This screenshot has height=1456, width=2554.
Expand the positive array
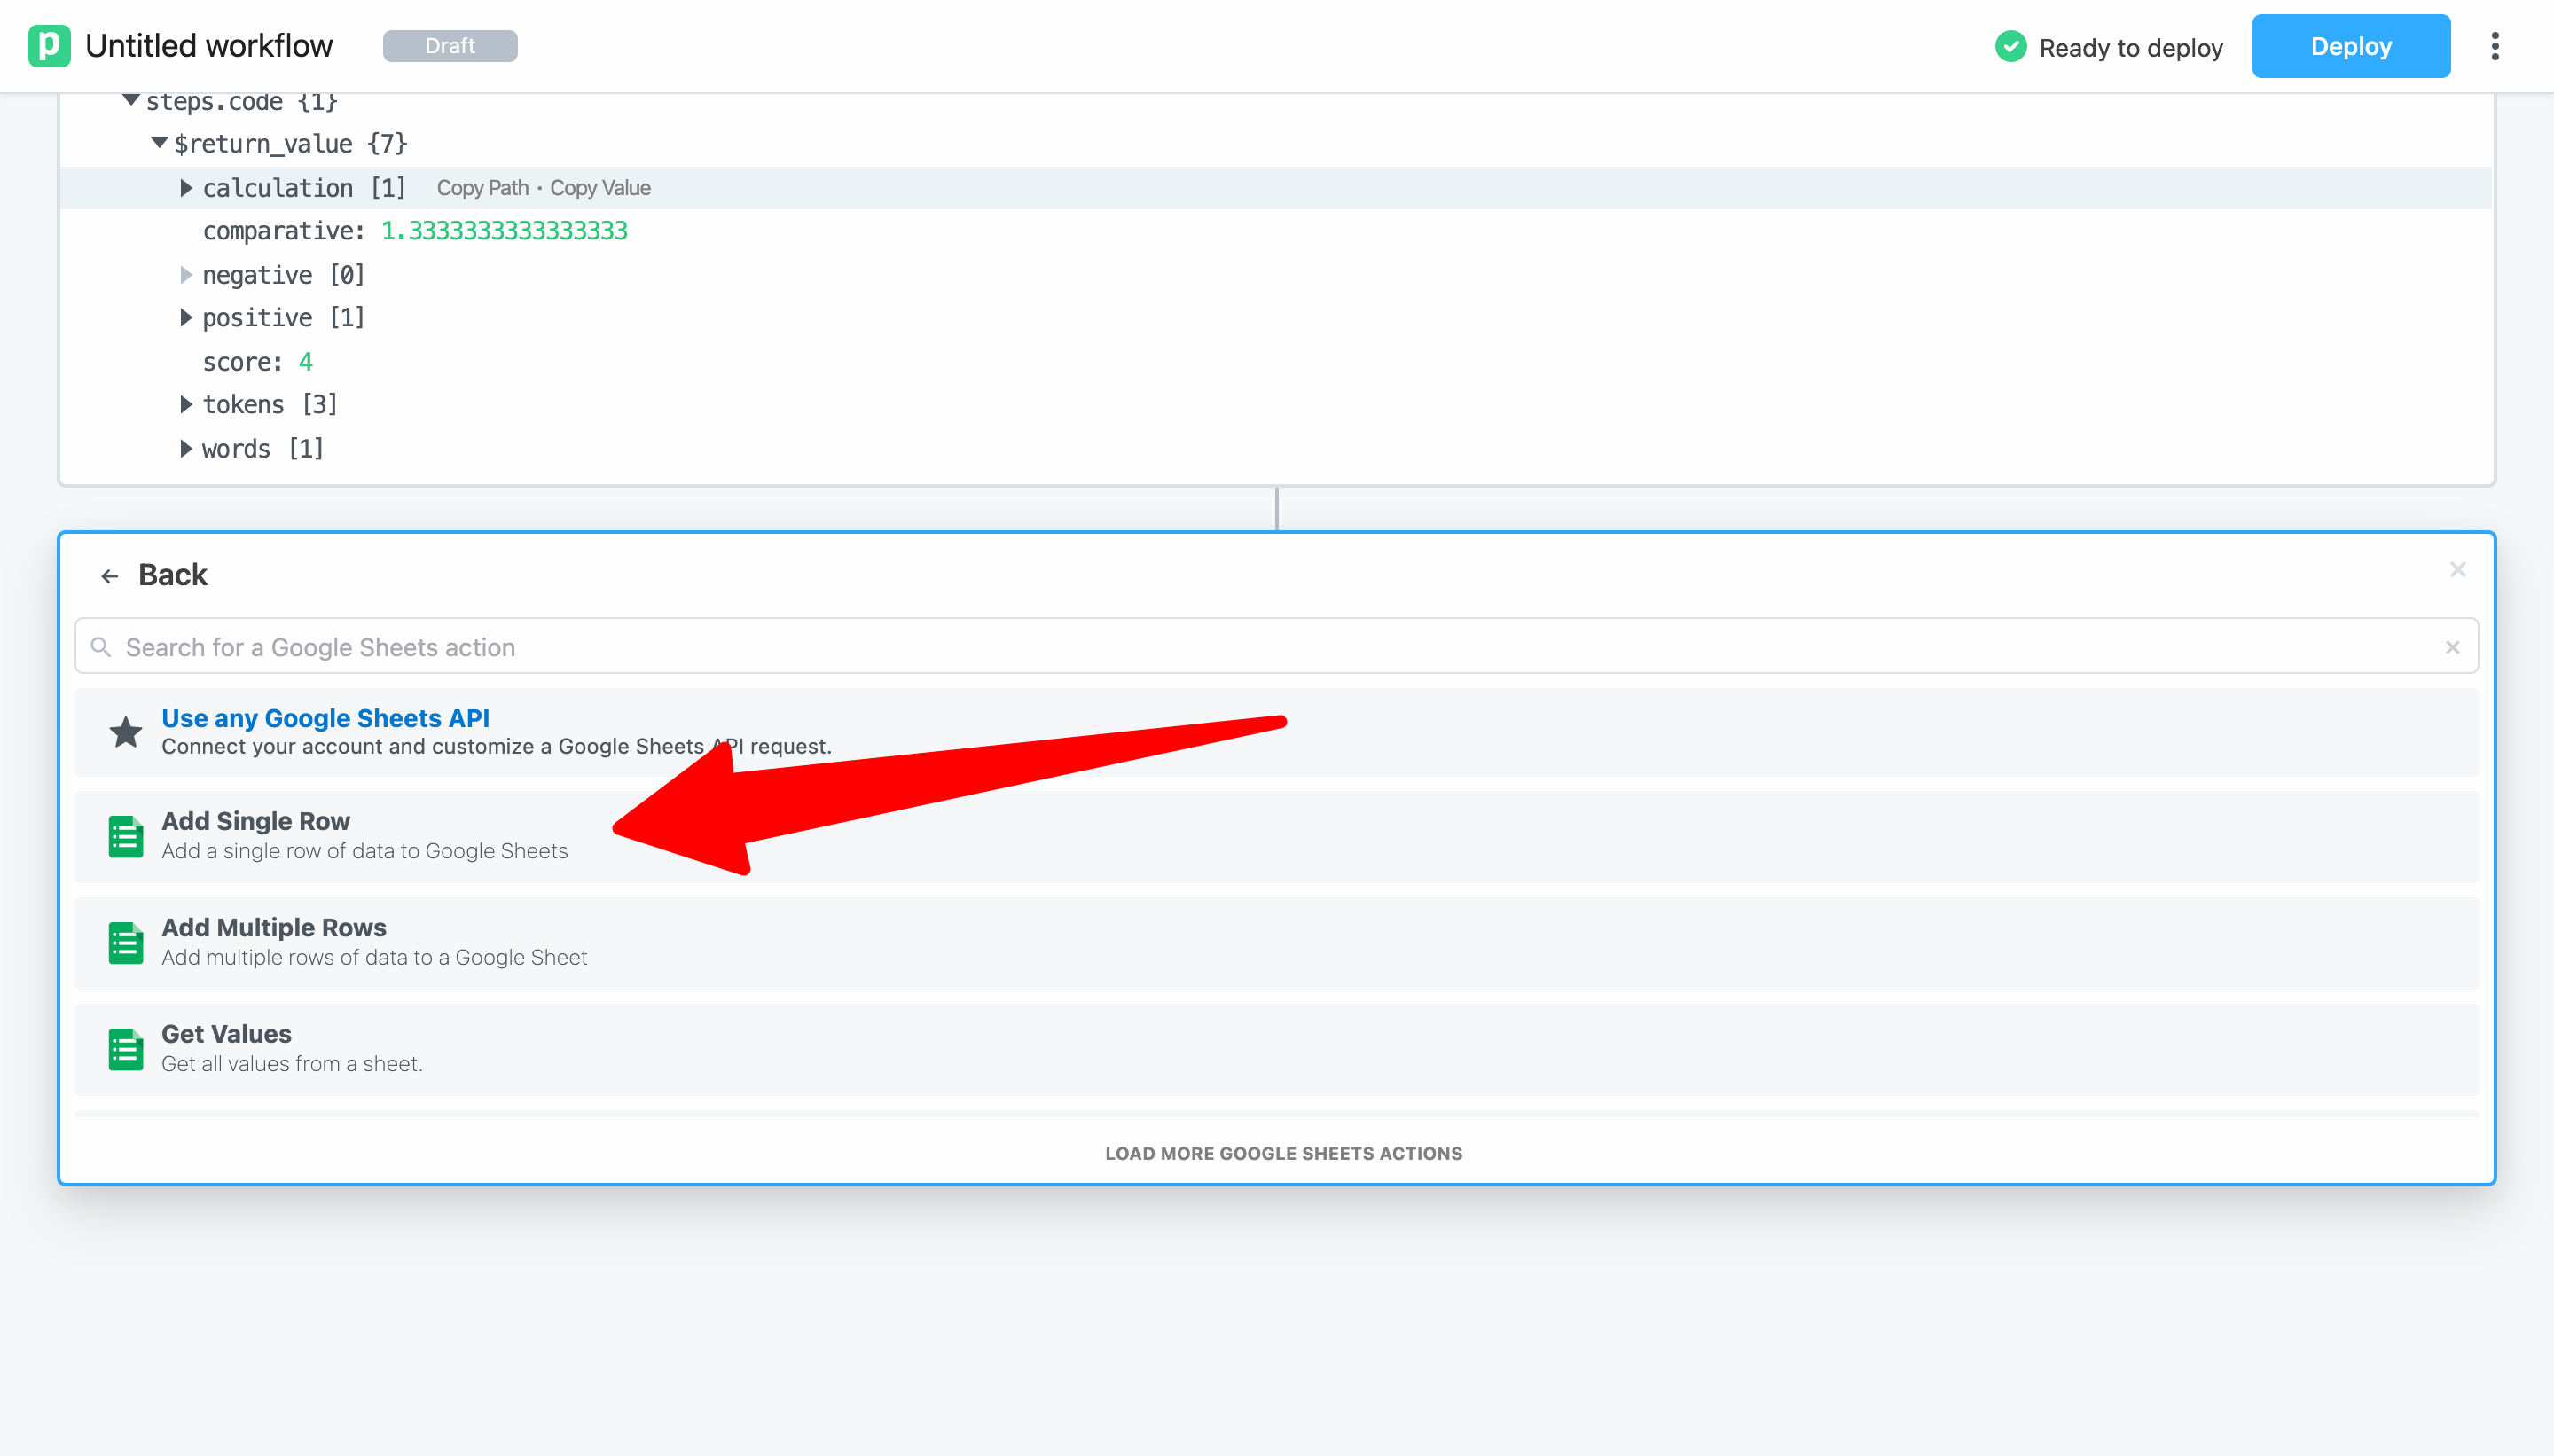(x=186, y=318)
